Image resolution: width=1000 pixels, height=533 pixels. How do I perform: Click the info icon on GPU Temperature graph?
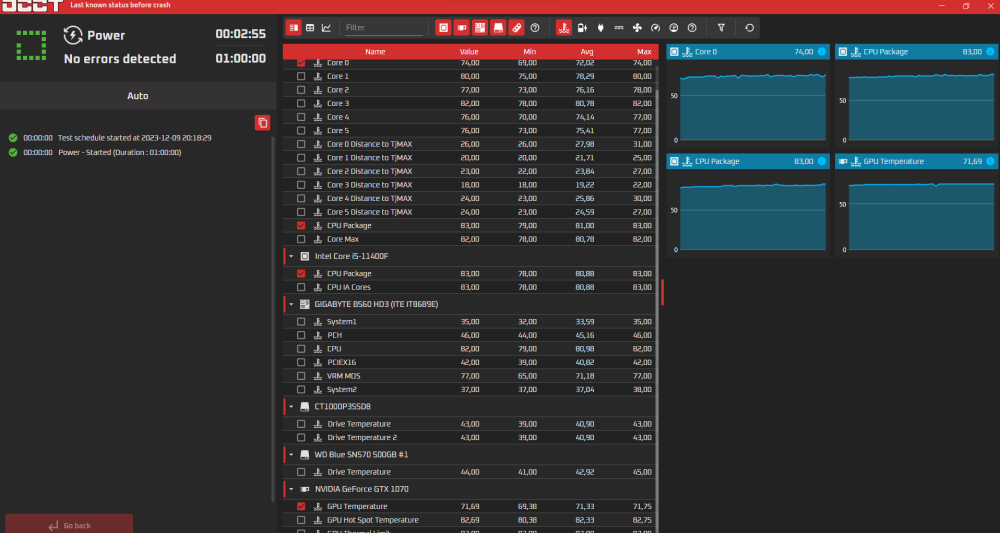point(989,160)
